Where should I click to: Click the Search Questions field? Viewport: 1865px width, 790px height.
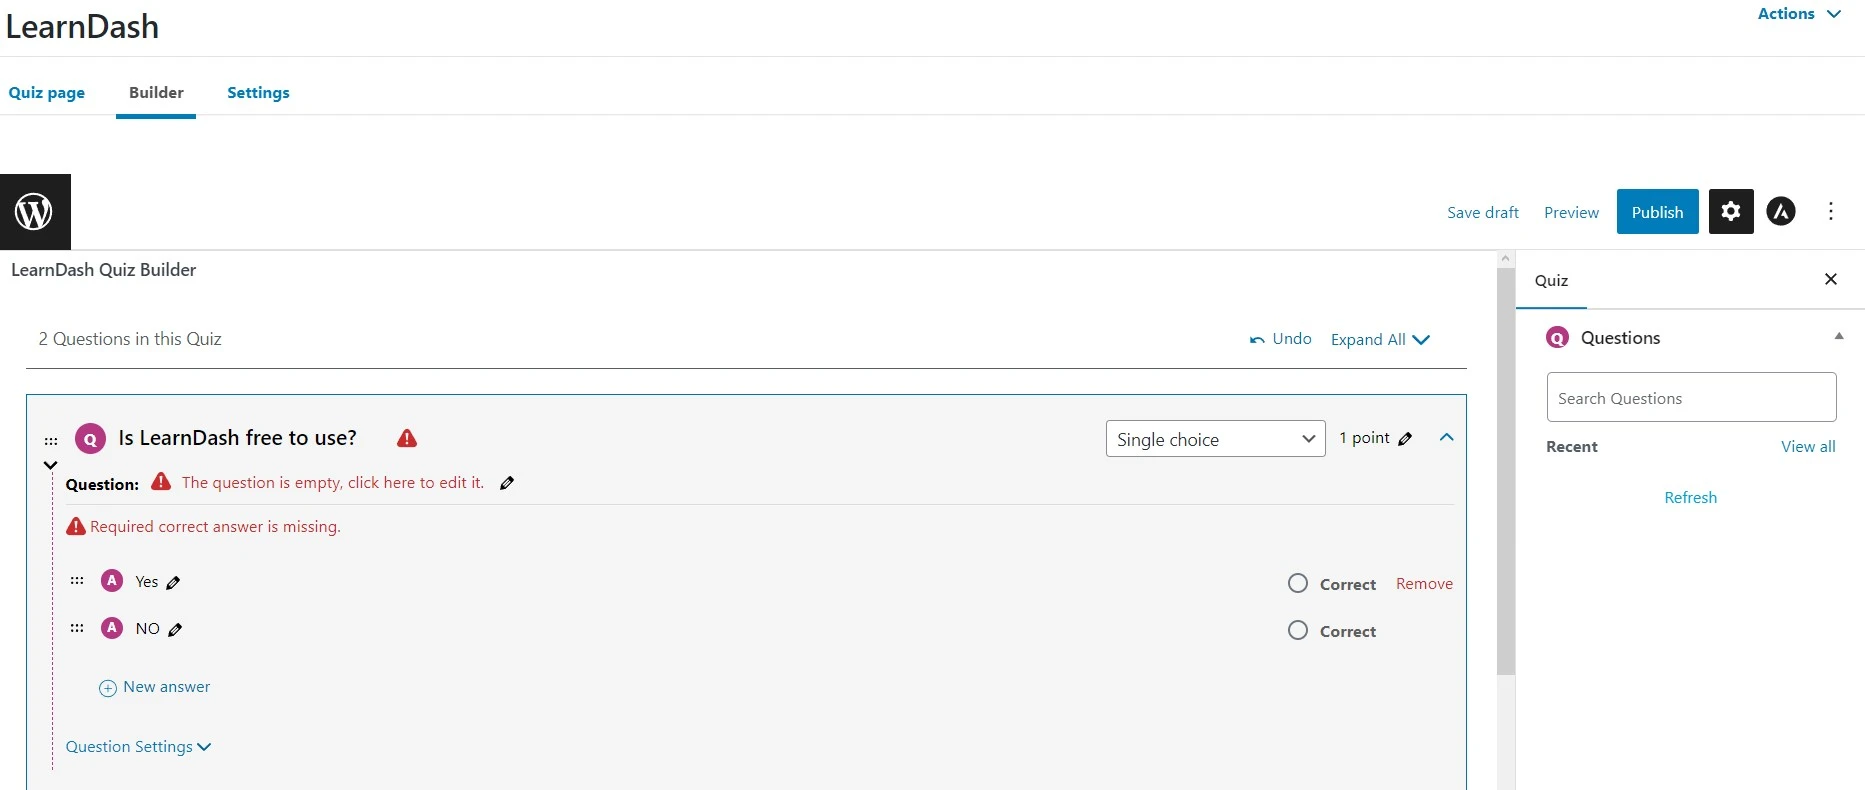(1691, 397)
